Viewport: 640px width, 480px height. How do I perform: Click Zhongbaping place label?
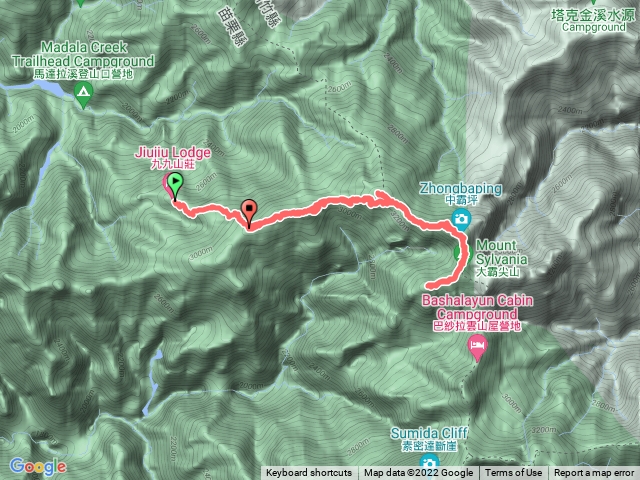(x=461, y=193)
